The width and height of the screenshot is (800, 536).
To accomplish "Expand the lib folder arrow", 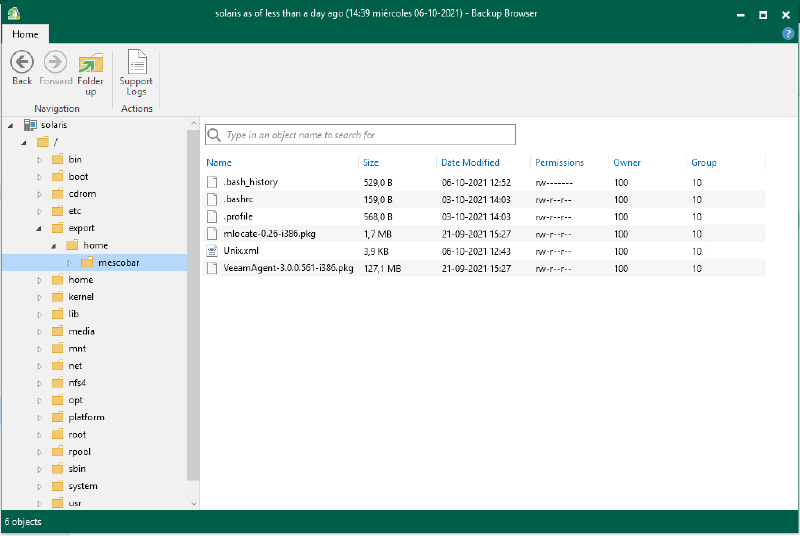I will 39,315.
